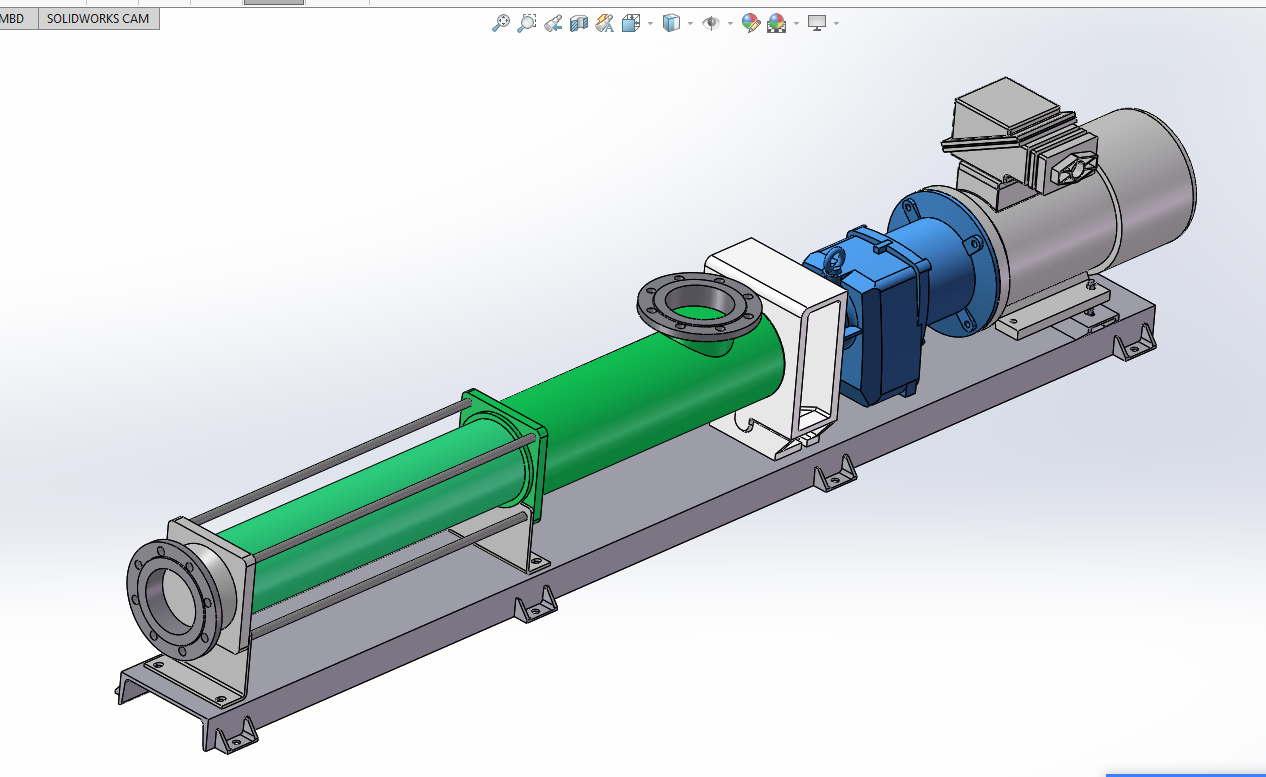Click the Display Style icon
The image size is (1266, 777).
[671, 23]
